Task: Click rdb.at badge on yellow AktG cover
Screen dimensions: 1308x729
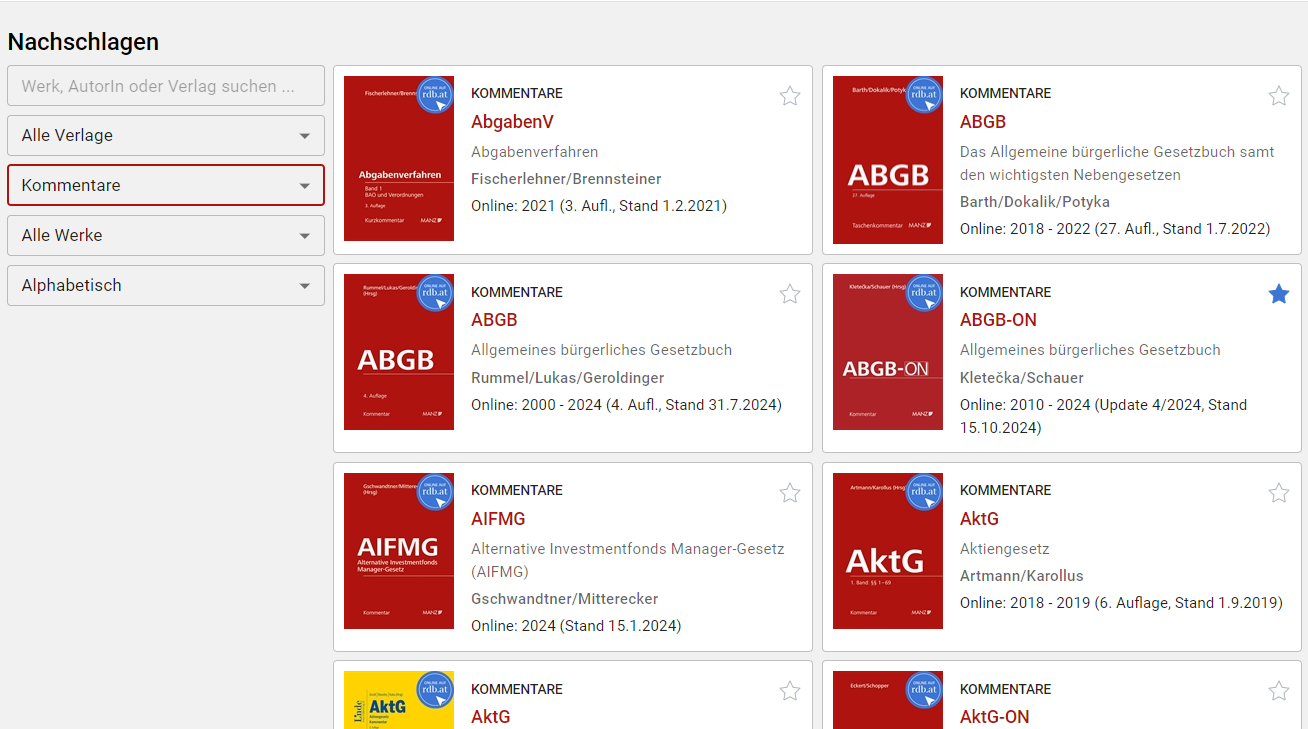Action: tap(435, 689)
